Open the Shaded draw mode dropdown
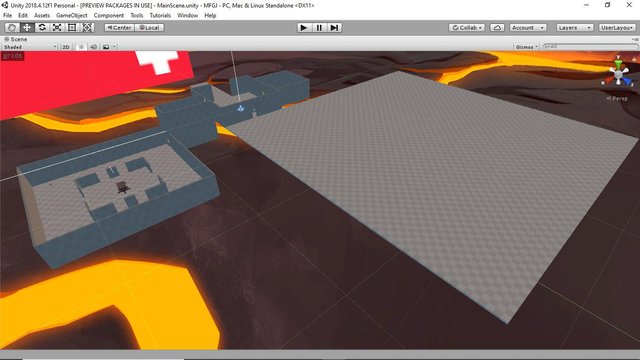The width and height of the screenshot is (640, 360). 29,47
